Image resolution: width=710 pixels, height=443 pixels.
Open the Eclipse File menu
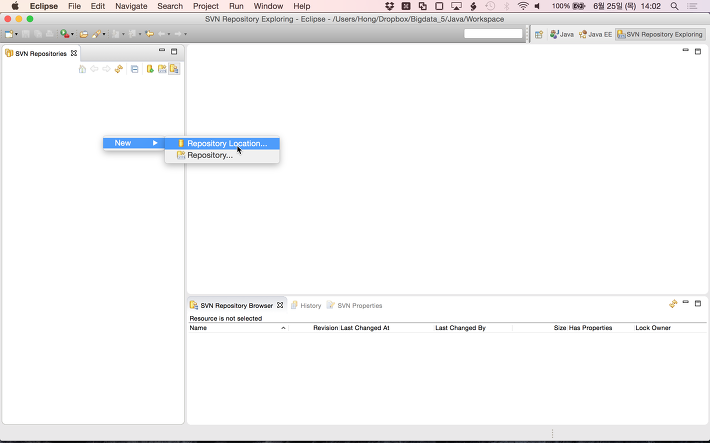(x=74, y=6)
